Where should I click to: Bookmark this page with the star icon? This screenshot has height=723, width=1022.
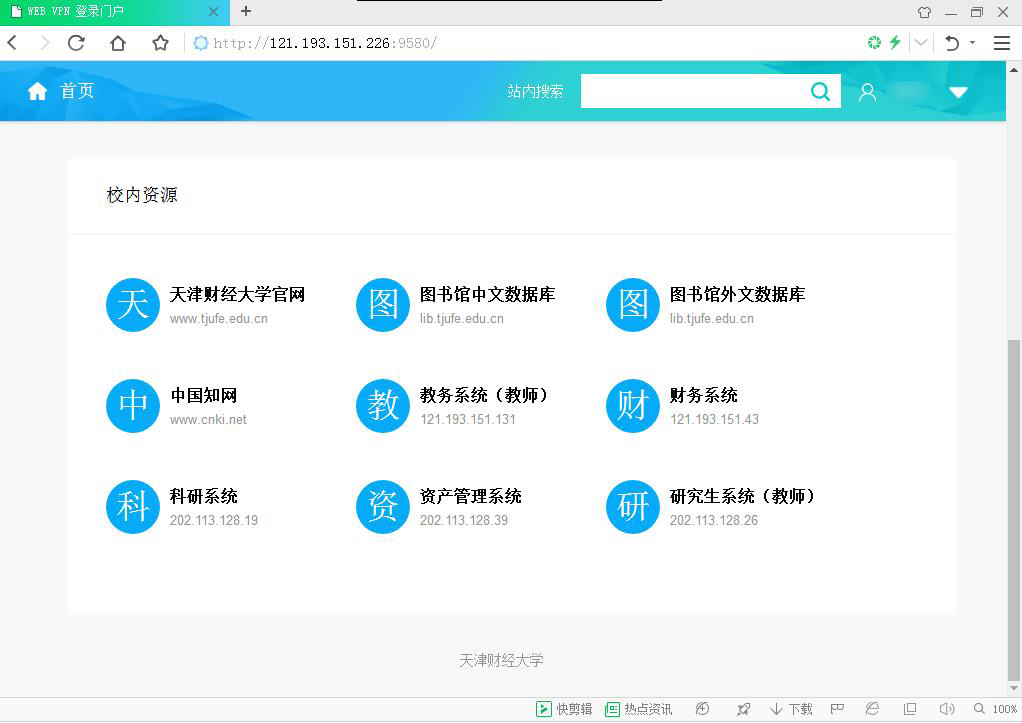(160, 43)
